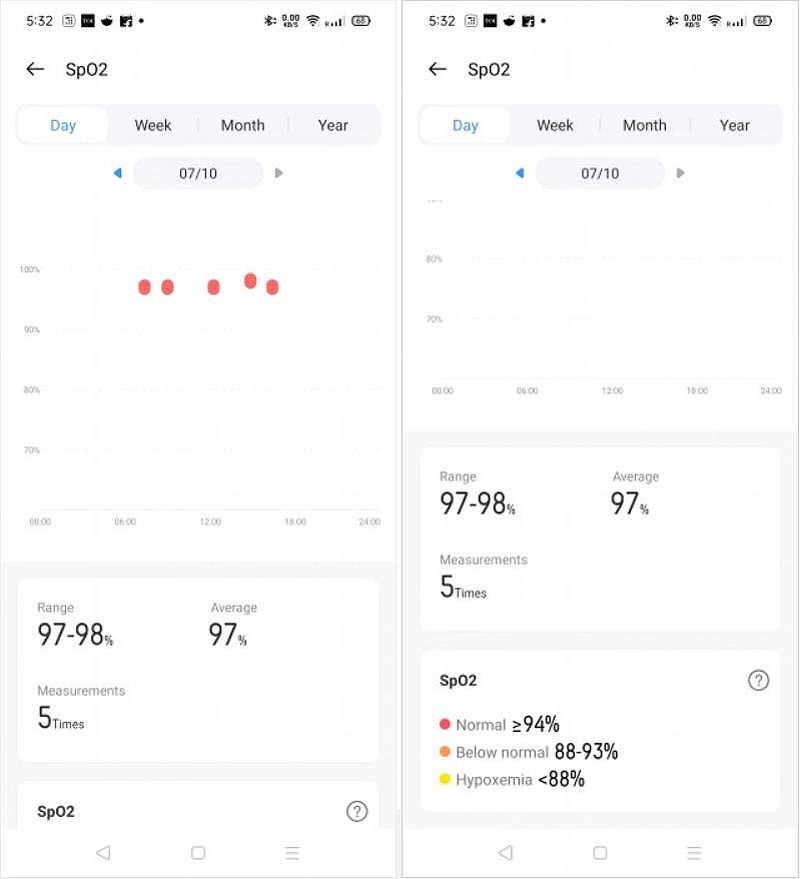Tap the Android back navigation triangle
The height and width of the screenshot is (879, 800).
(x=104, y=853)
